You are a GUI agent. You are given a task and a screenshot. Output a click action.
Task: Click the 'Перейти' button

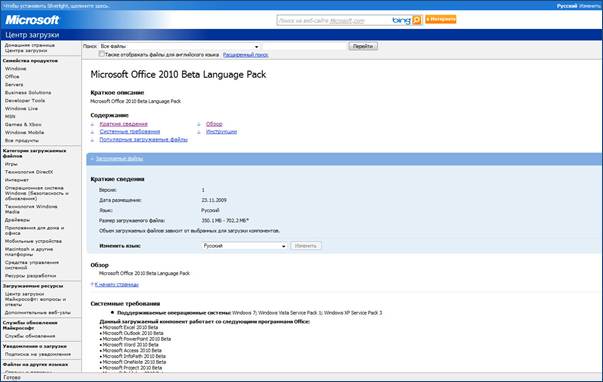point(363,46)
